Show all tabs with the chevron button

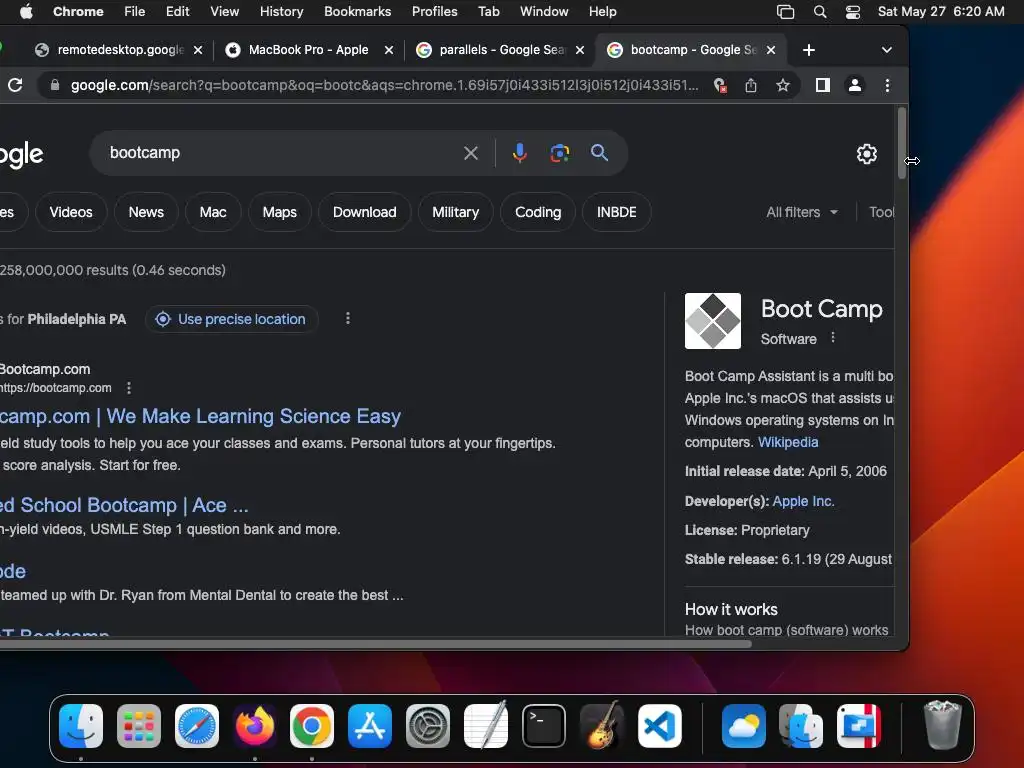coord(886,50)
